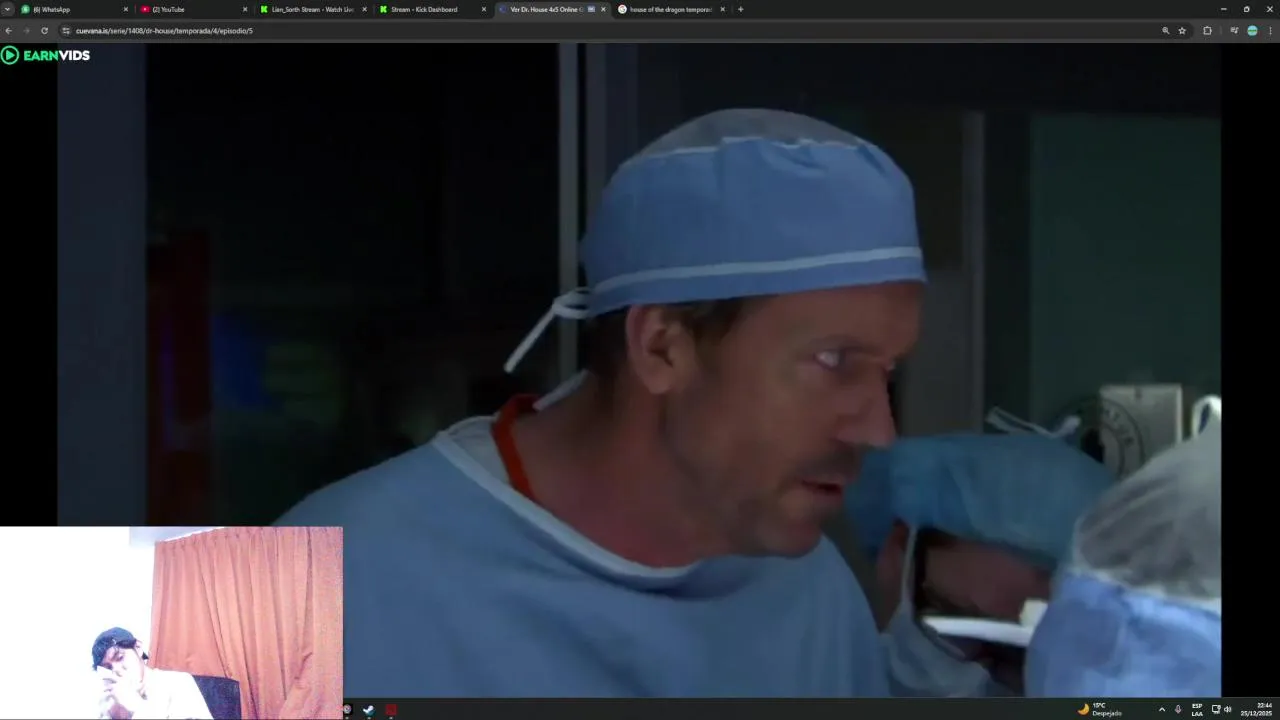Close the WhatsApp tab
This screenshot has height=720, width=1280.
click(x=126, y=9)
